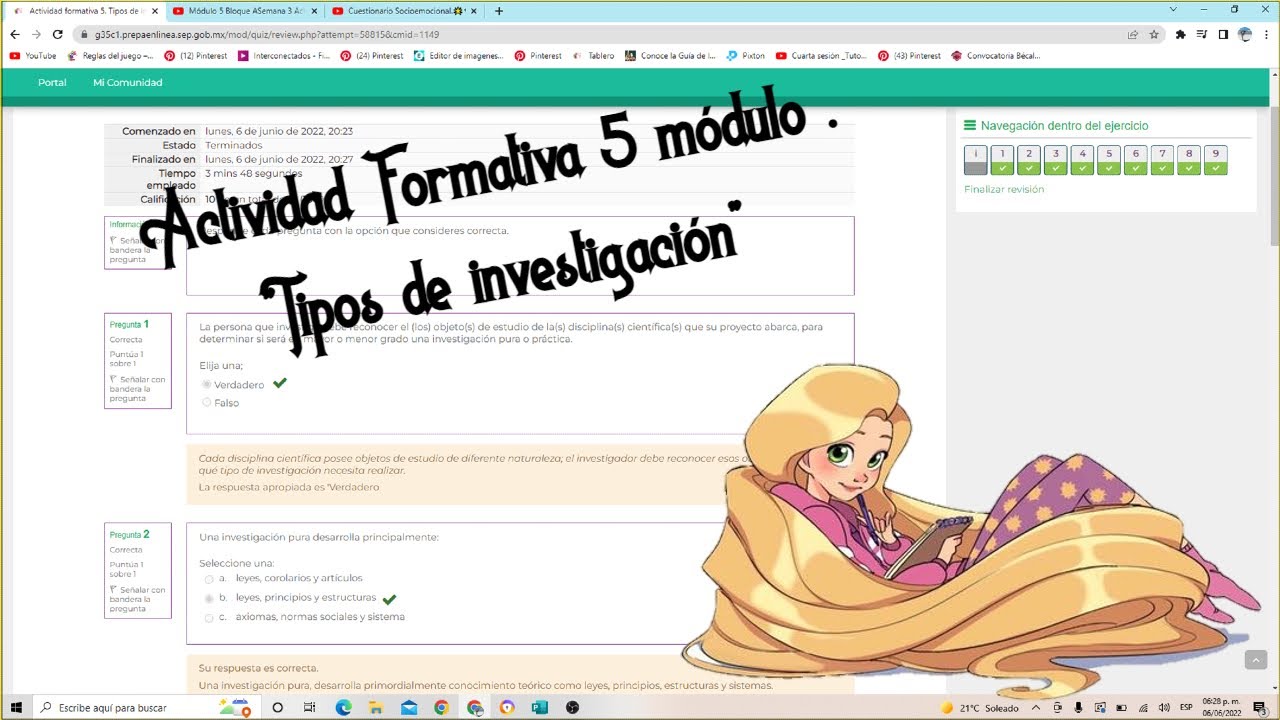
Task: Open the YouTube bookmark
Action: [x=33, y=56]
